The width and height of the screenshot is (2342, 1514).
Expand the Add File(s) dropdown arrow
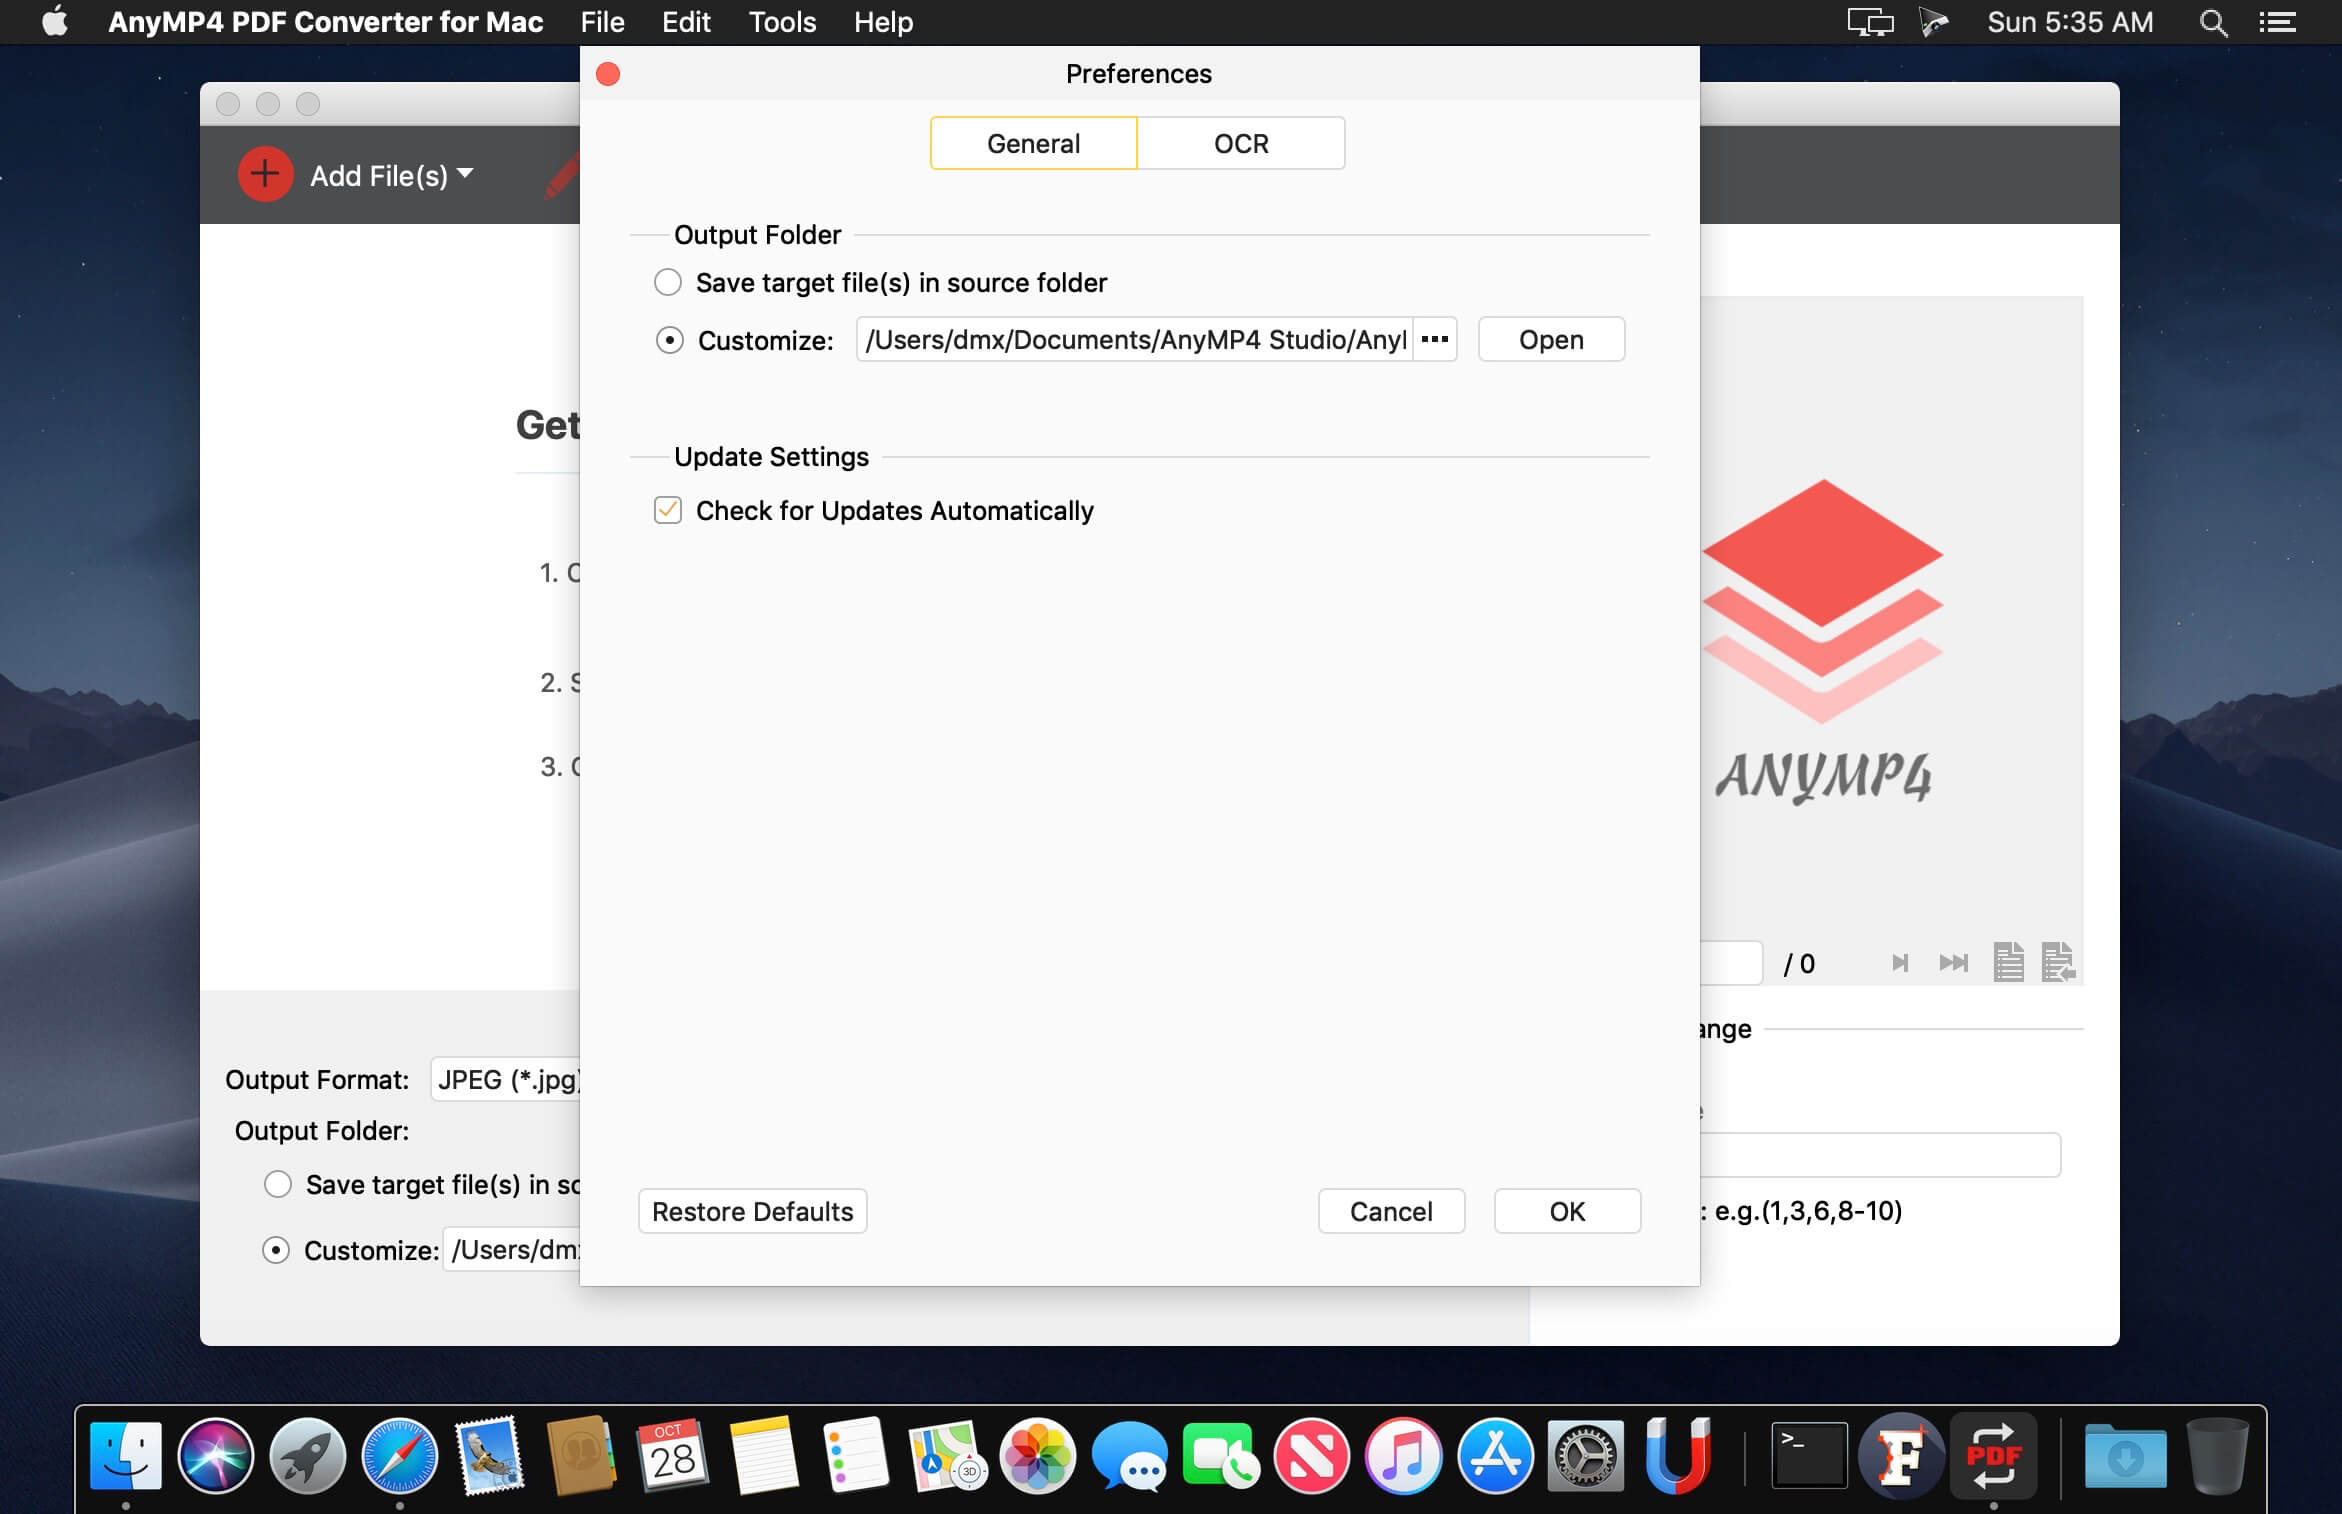click(x=464, y=174)
